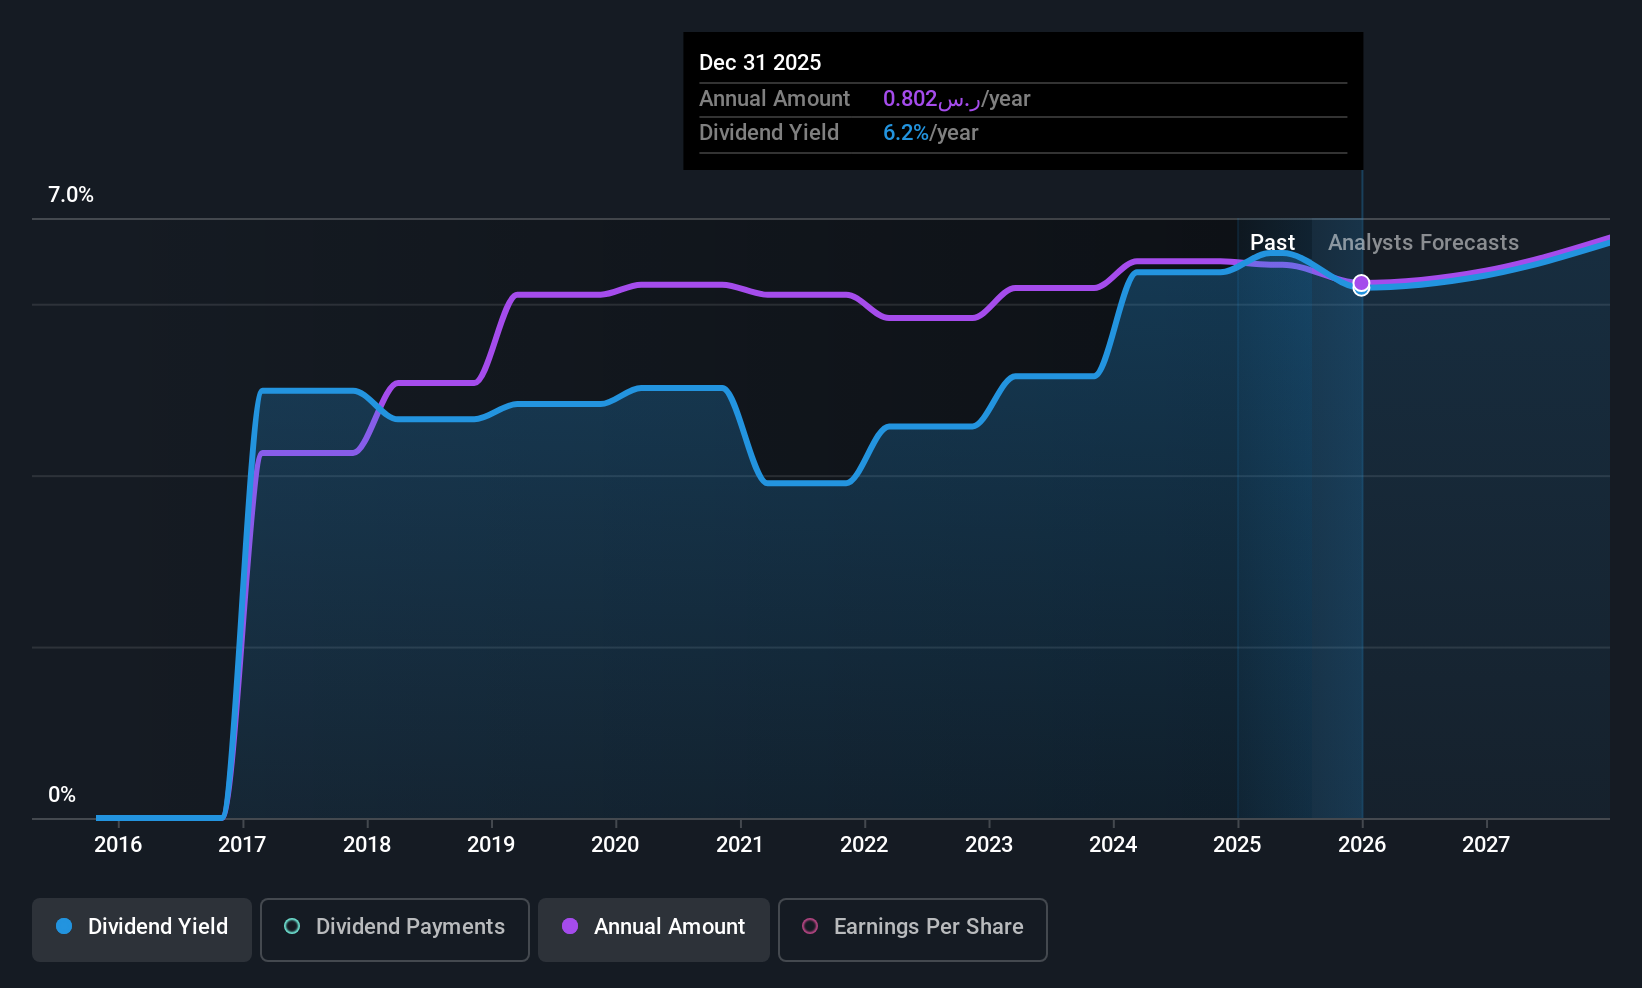
Task: Expand the Annual Amount legend entry
Action: pos(653,929)
